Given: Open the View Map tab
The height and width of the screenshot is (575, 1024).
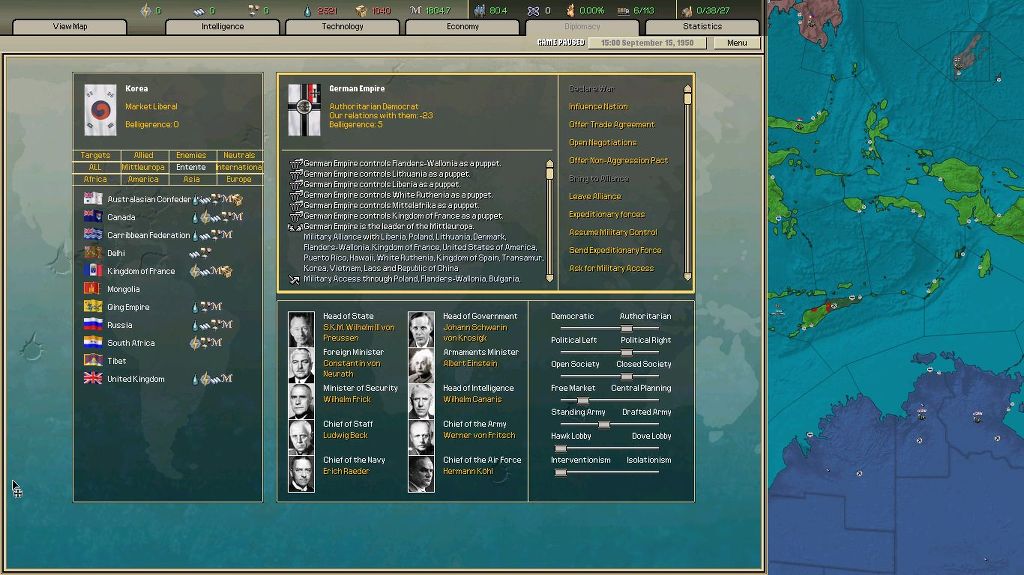Looking at the screenshot, I should [x=70, y=27].
